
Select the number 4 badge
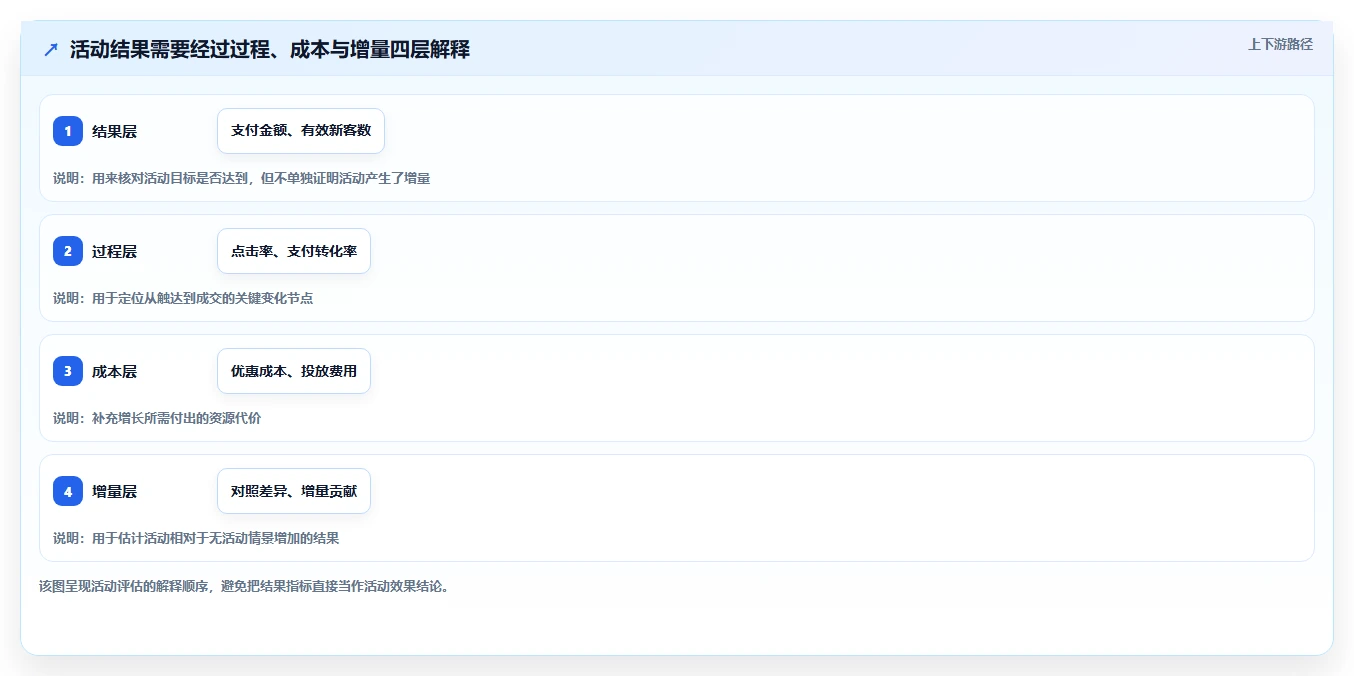tap(68, 491)
